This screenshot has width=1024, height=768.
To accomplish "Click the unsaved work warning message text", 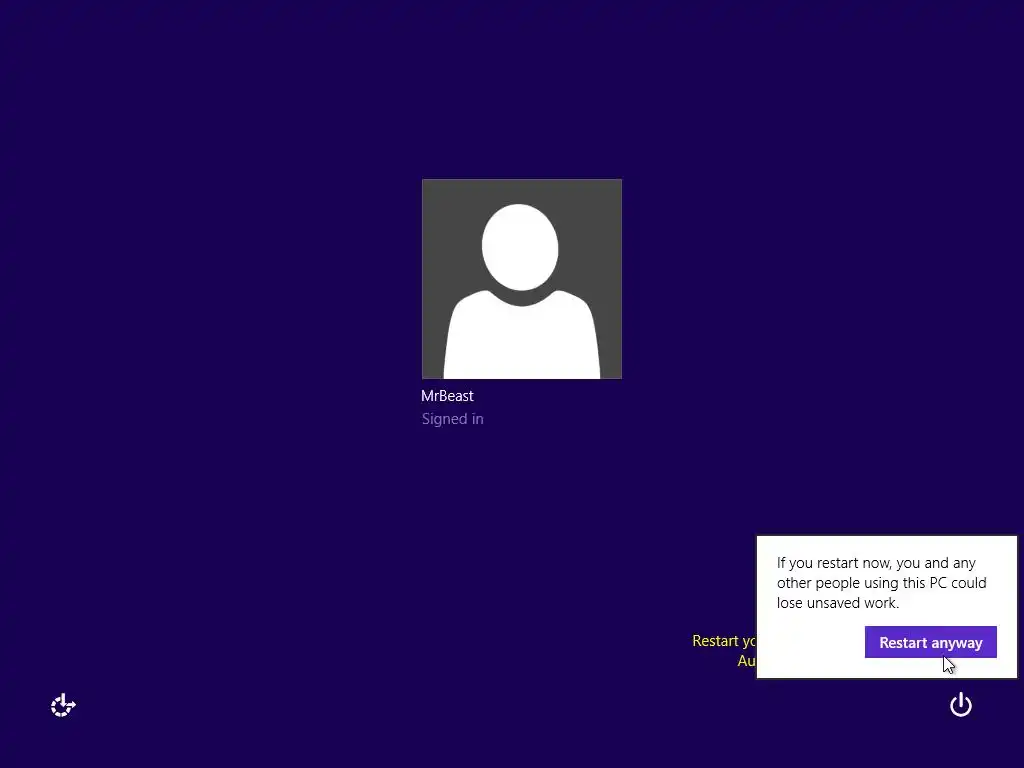I will click(x=881, y=583).
